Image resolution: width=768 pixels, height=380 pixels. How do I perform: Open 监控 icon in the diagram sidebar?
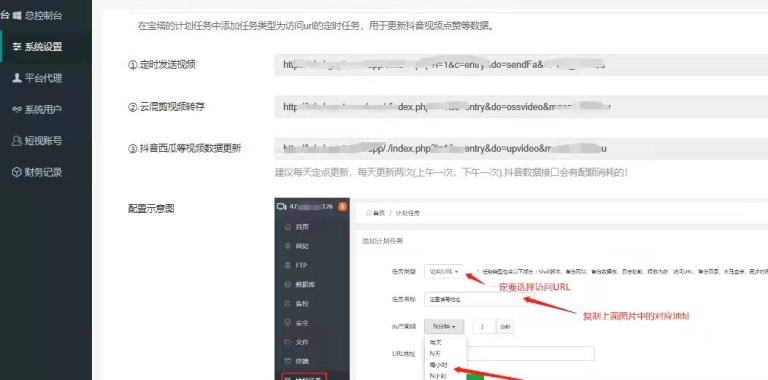click(288, 304)
